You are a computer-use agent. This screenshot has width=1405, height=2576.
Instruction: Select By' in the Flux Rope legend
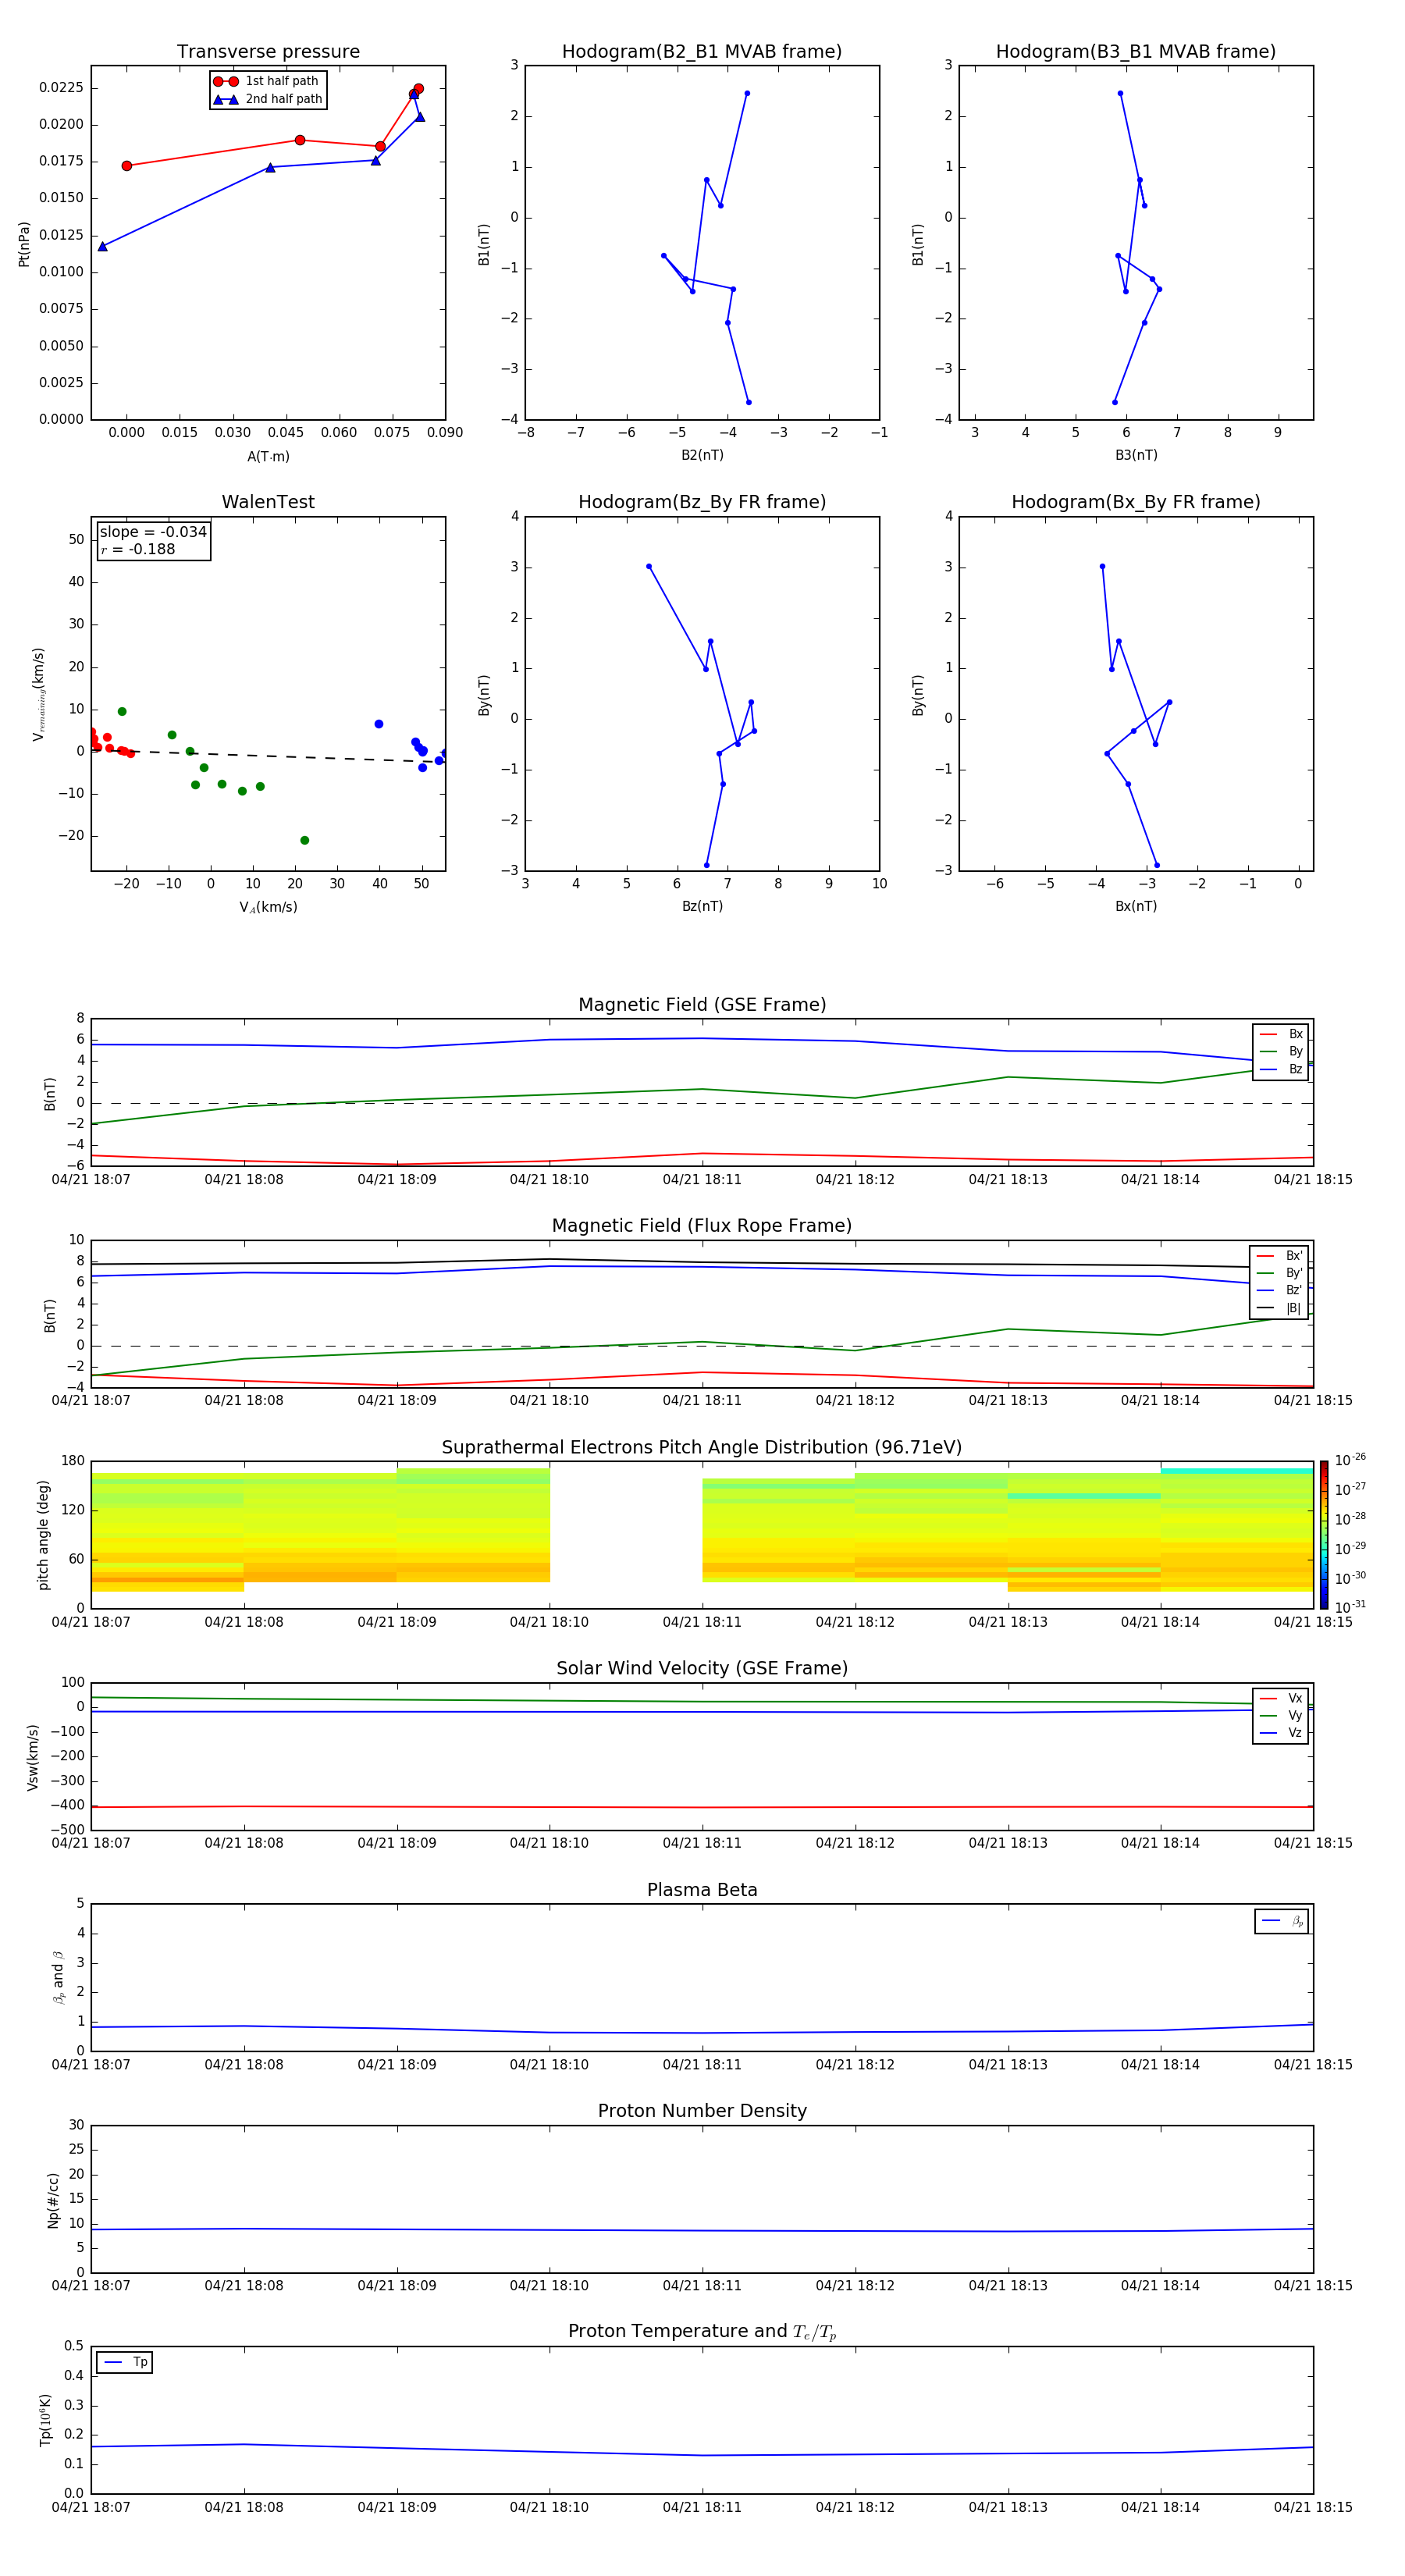point(1279,1273)
